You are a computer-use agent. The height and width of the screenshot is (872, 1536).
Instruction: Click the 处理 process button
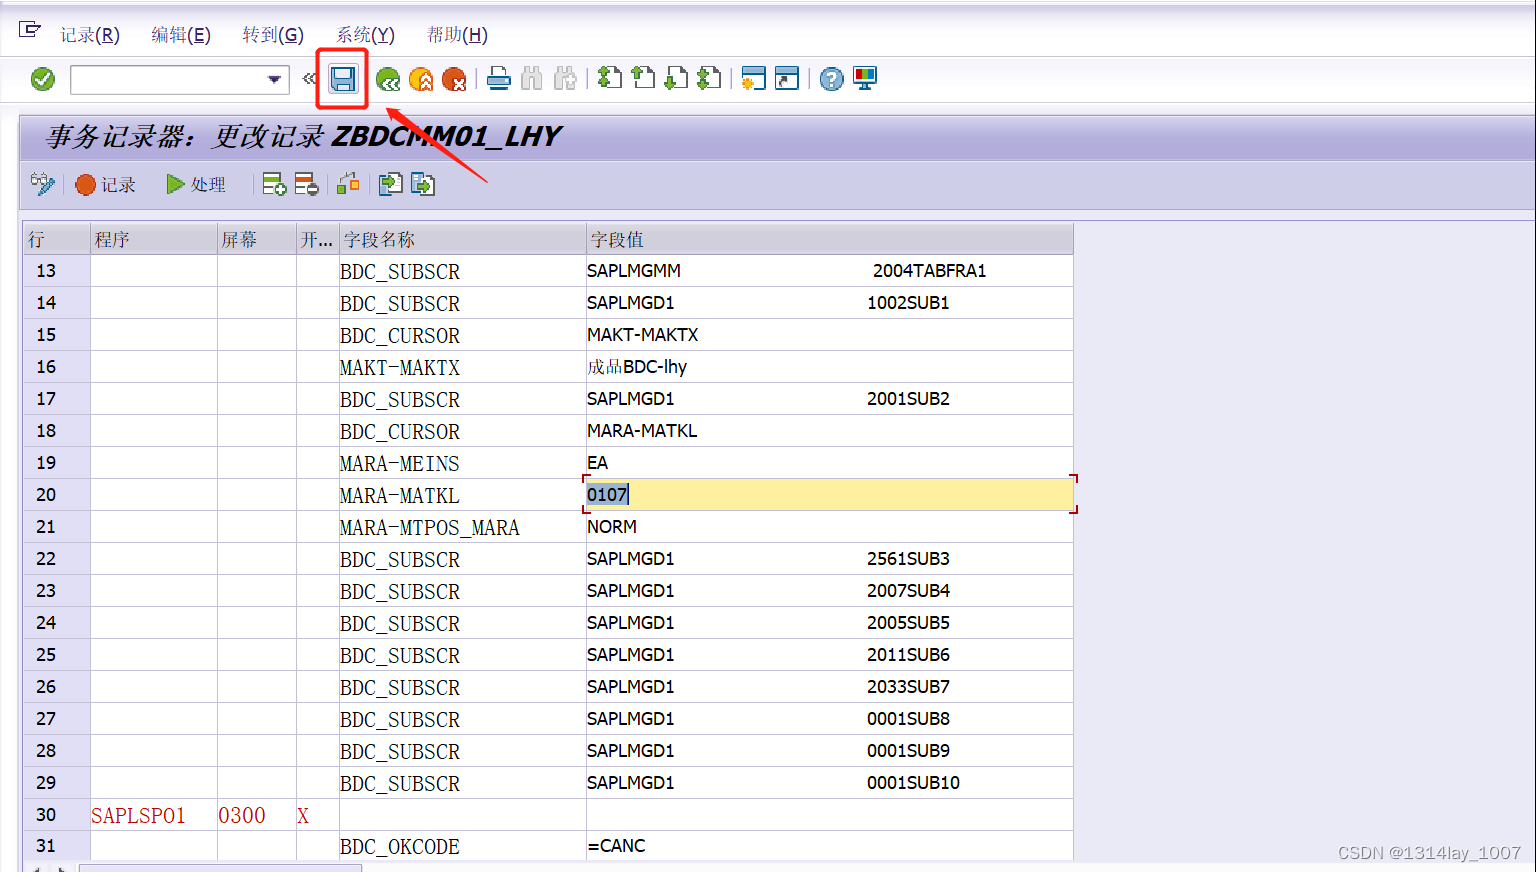tap(196, 184)
